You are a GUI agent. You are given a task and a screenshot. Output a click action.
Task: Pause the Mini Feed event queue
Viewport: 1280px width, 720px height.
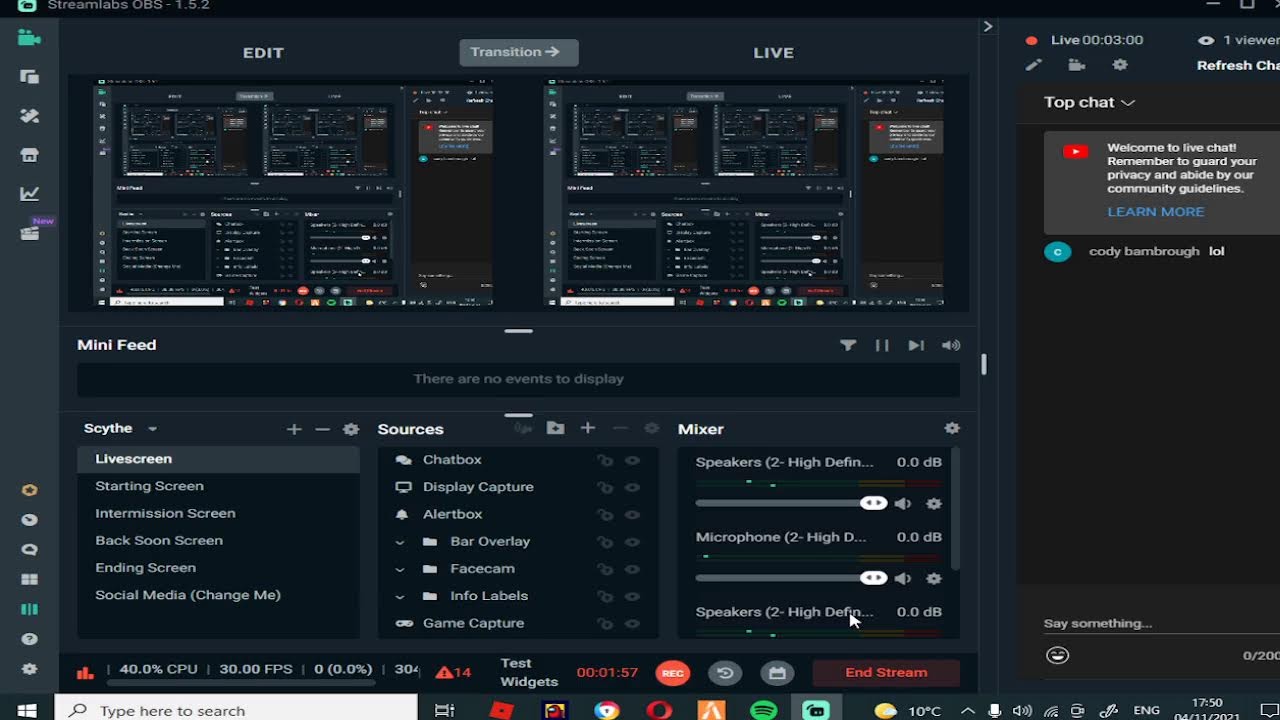[x=882, y=345]
